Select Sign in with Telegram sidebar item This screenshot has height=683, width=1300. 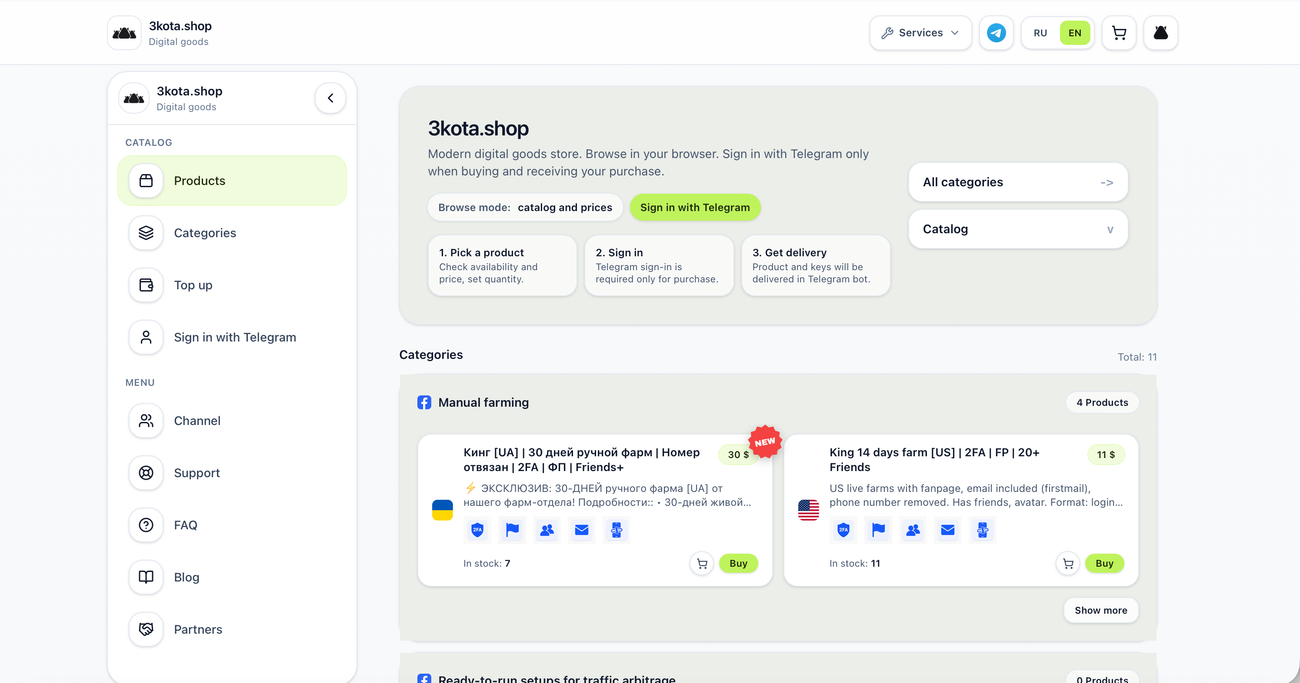tap(232, 337)
